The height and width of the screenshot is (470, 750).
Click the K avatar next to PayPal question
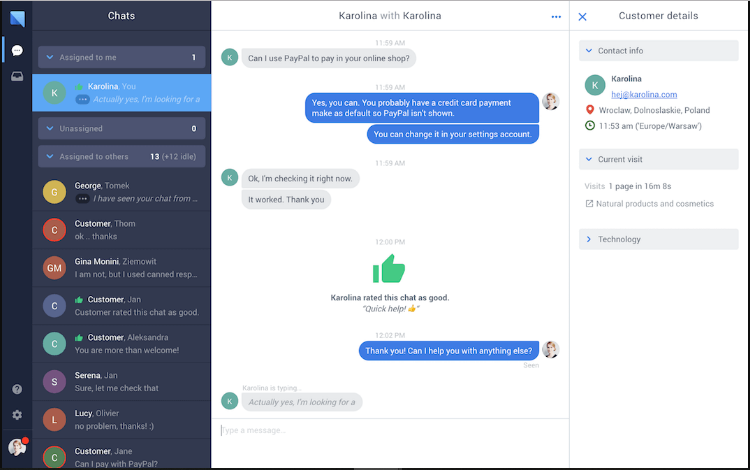click(230, 57)
